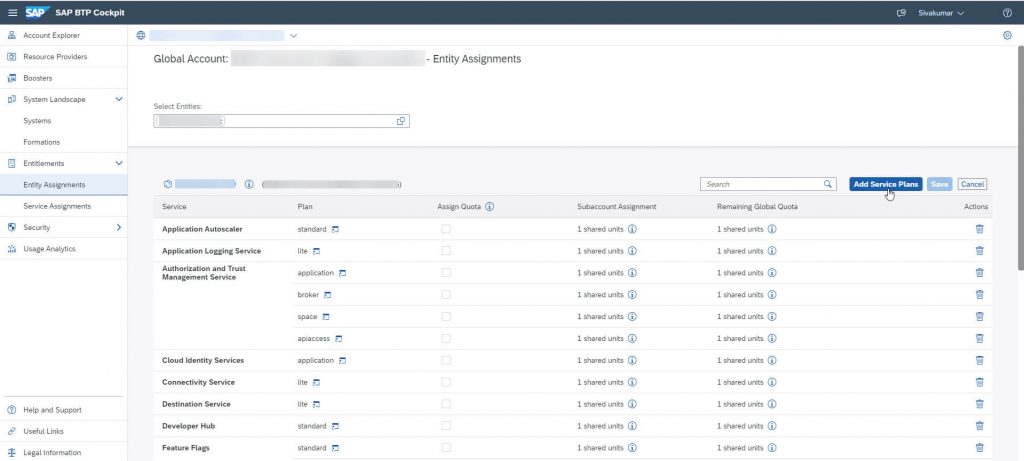Open plan details icon for Application Autoscaler standard
The image size is (1024, 461).
point(335,229)
